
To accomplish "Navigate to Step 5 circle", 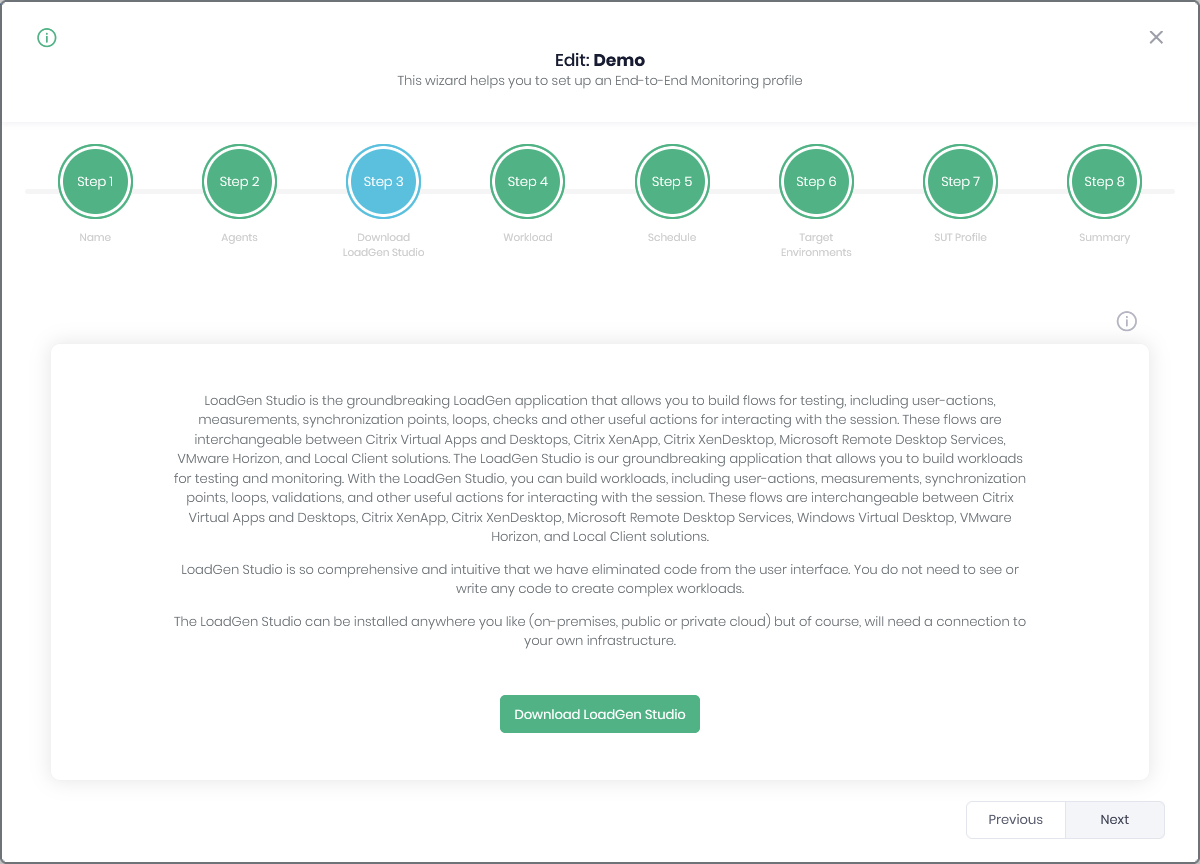I will (671, 182).
